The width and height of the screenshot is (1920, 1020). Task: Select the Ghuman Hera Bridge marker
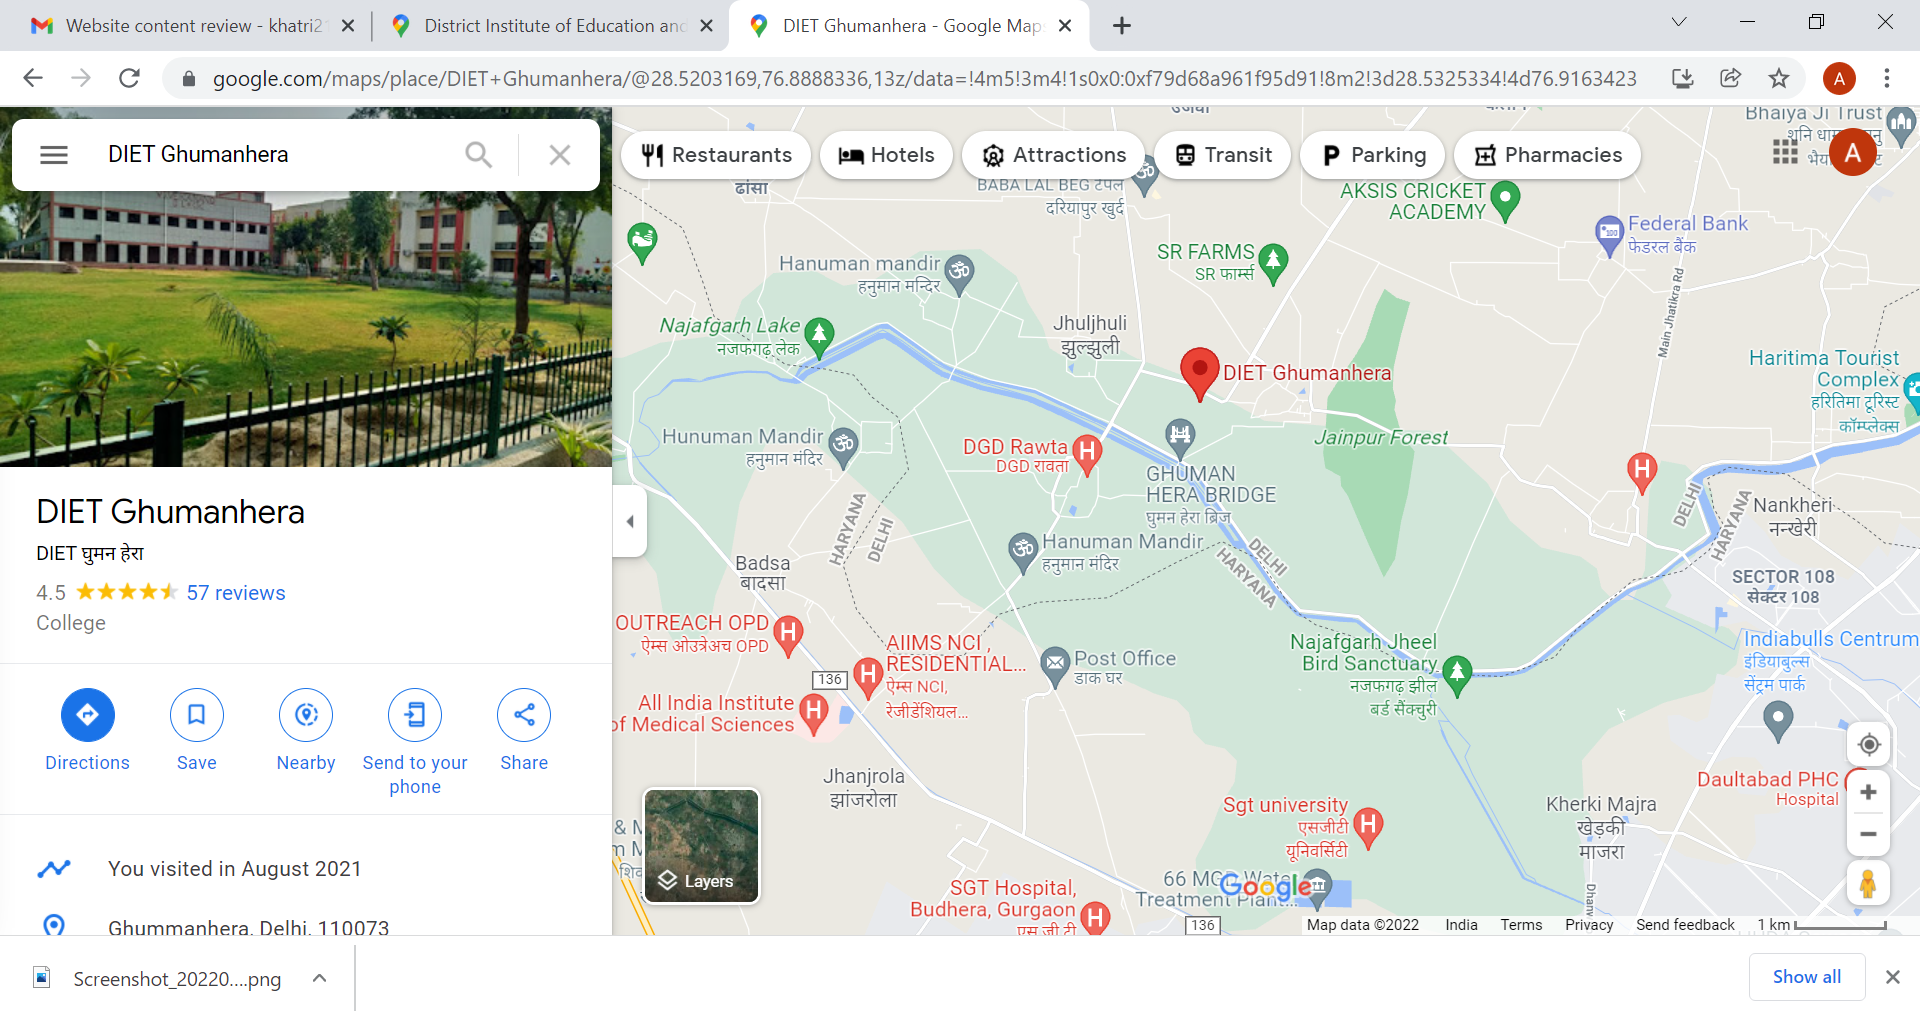1181,436
